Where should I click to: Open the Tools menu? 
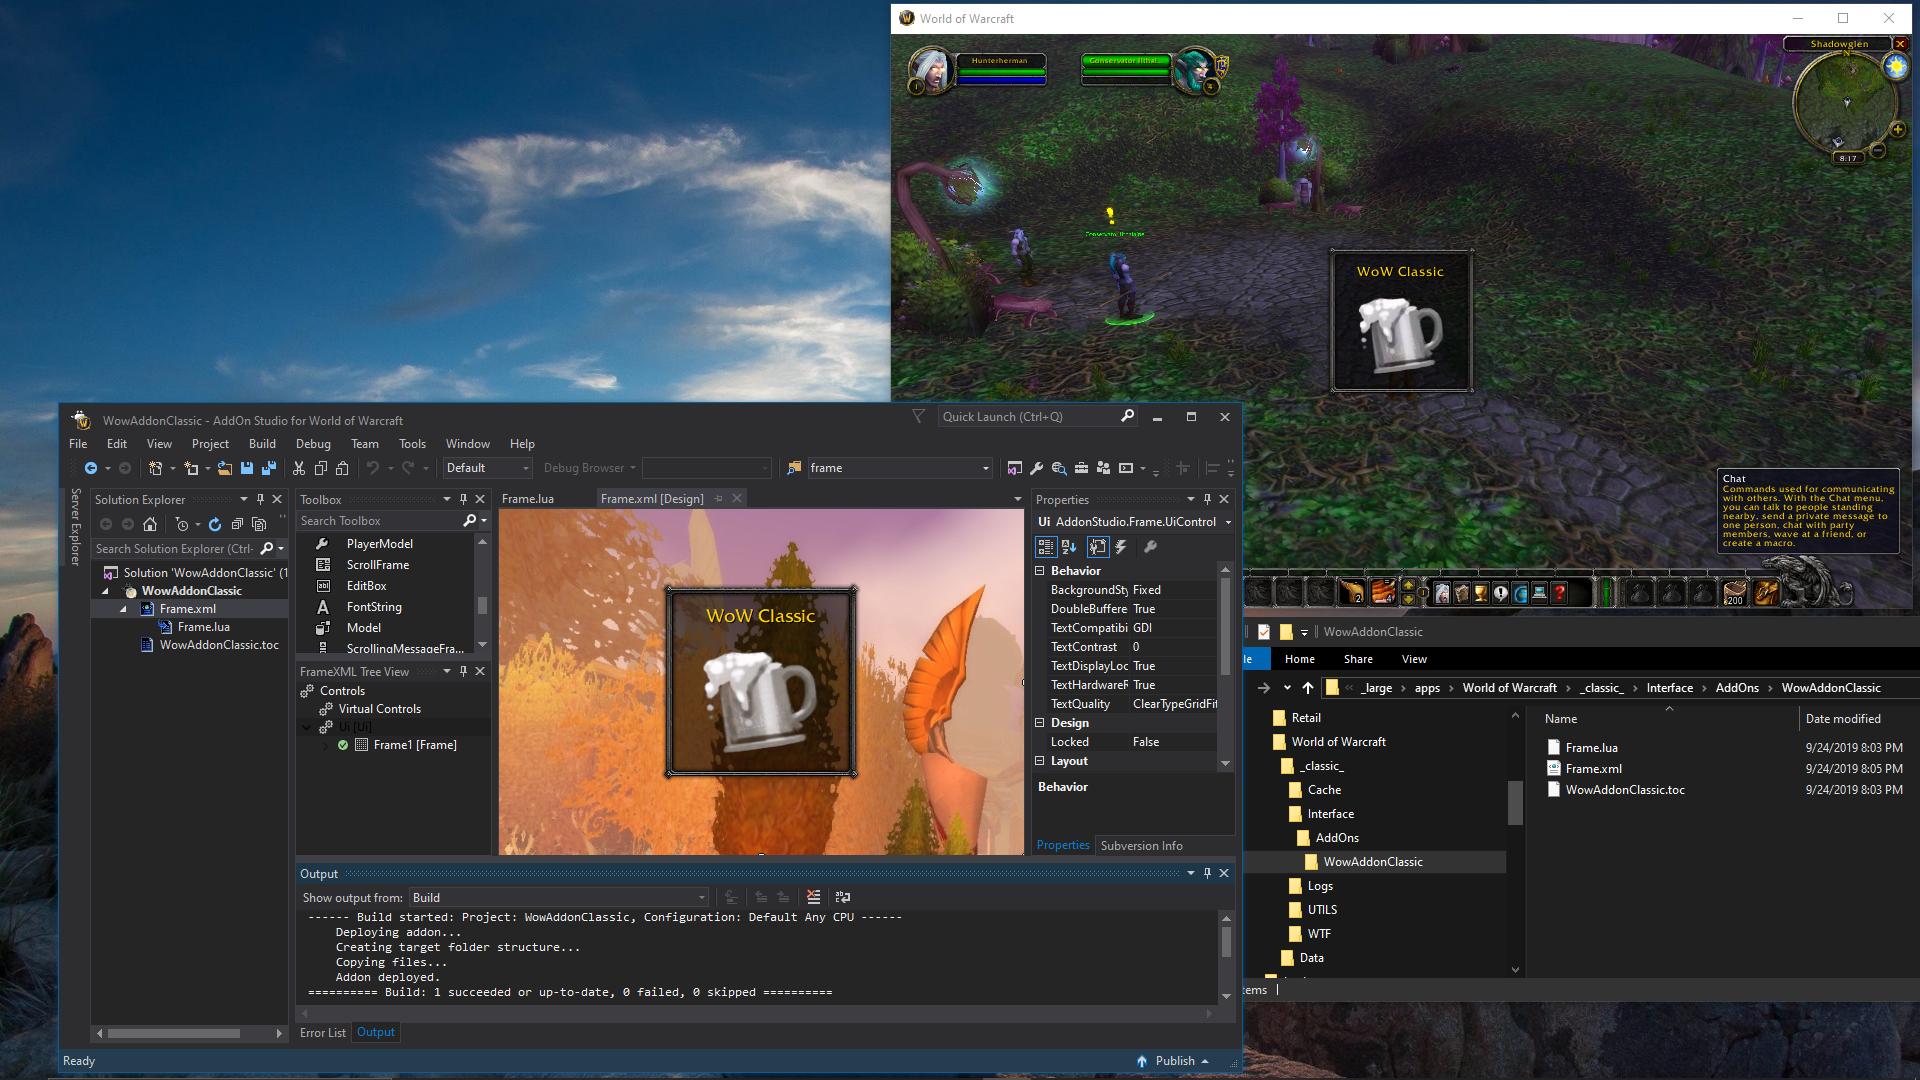coord(412,444)
